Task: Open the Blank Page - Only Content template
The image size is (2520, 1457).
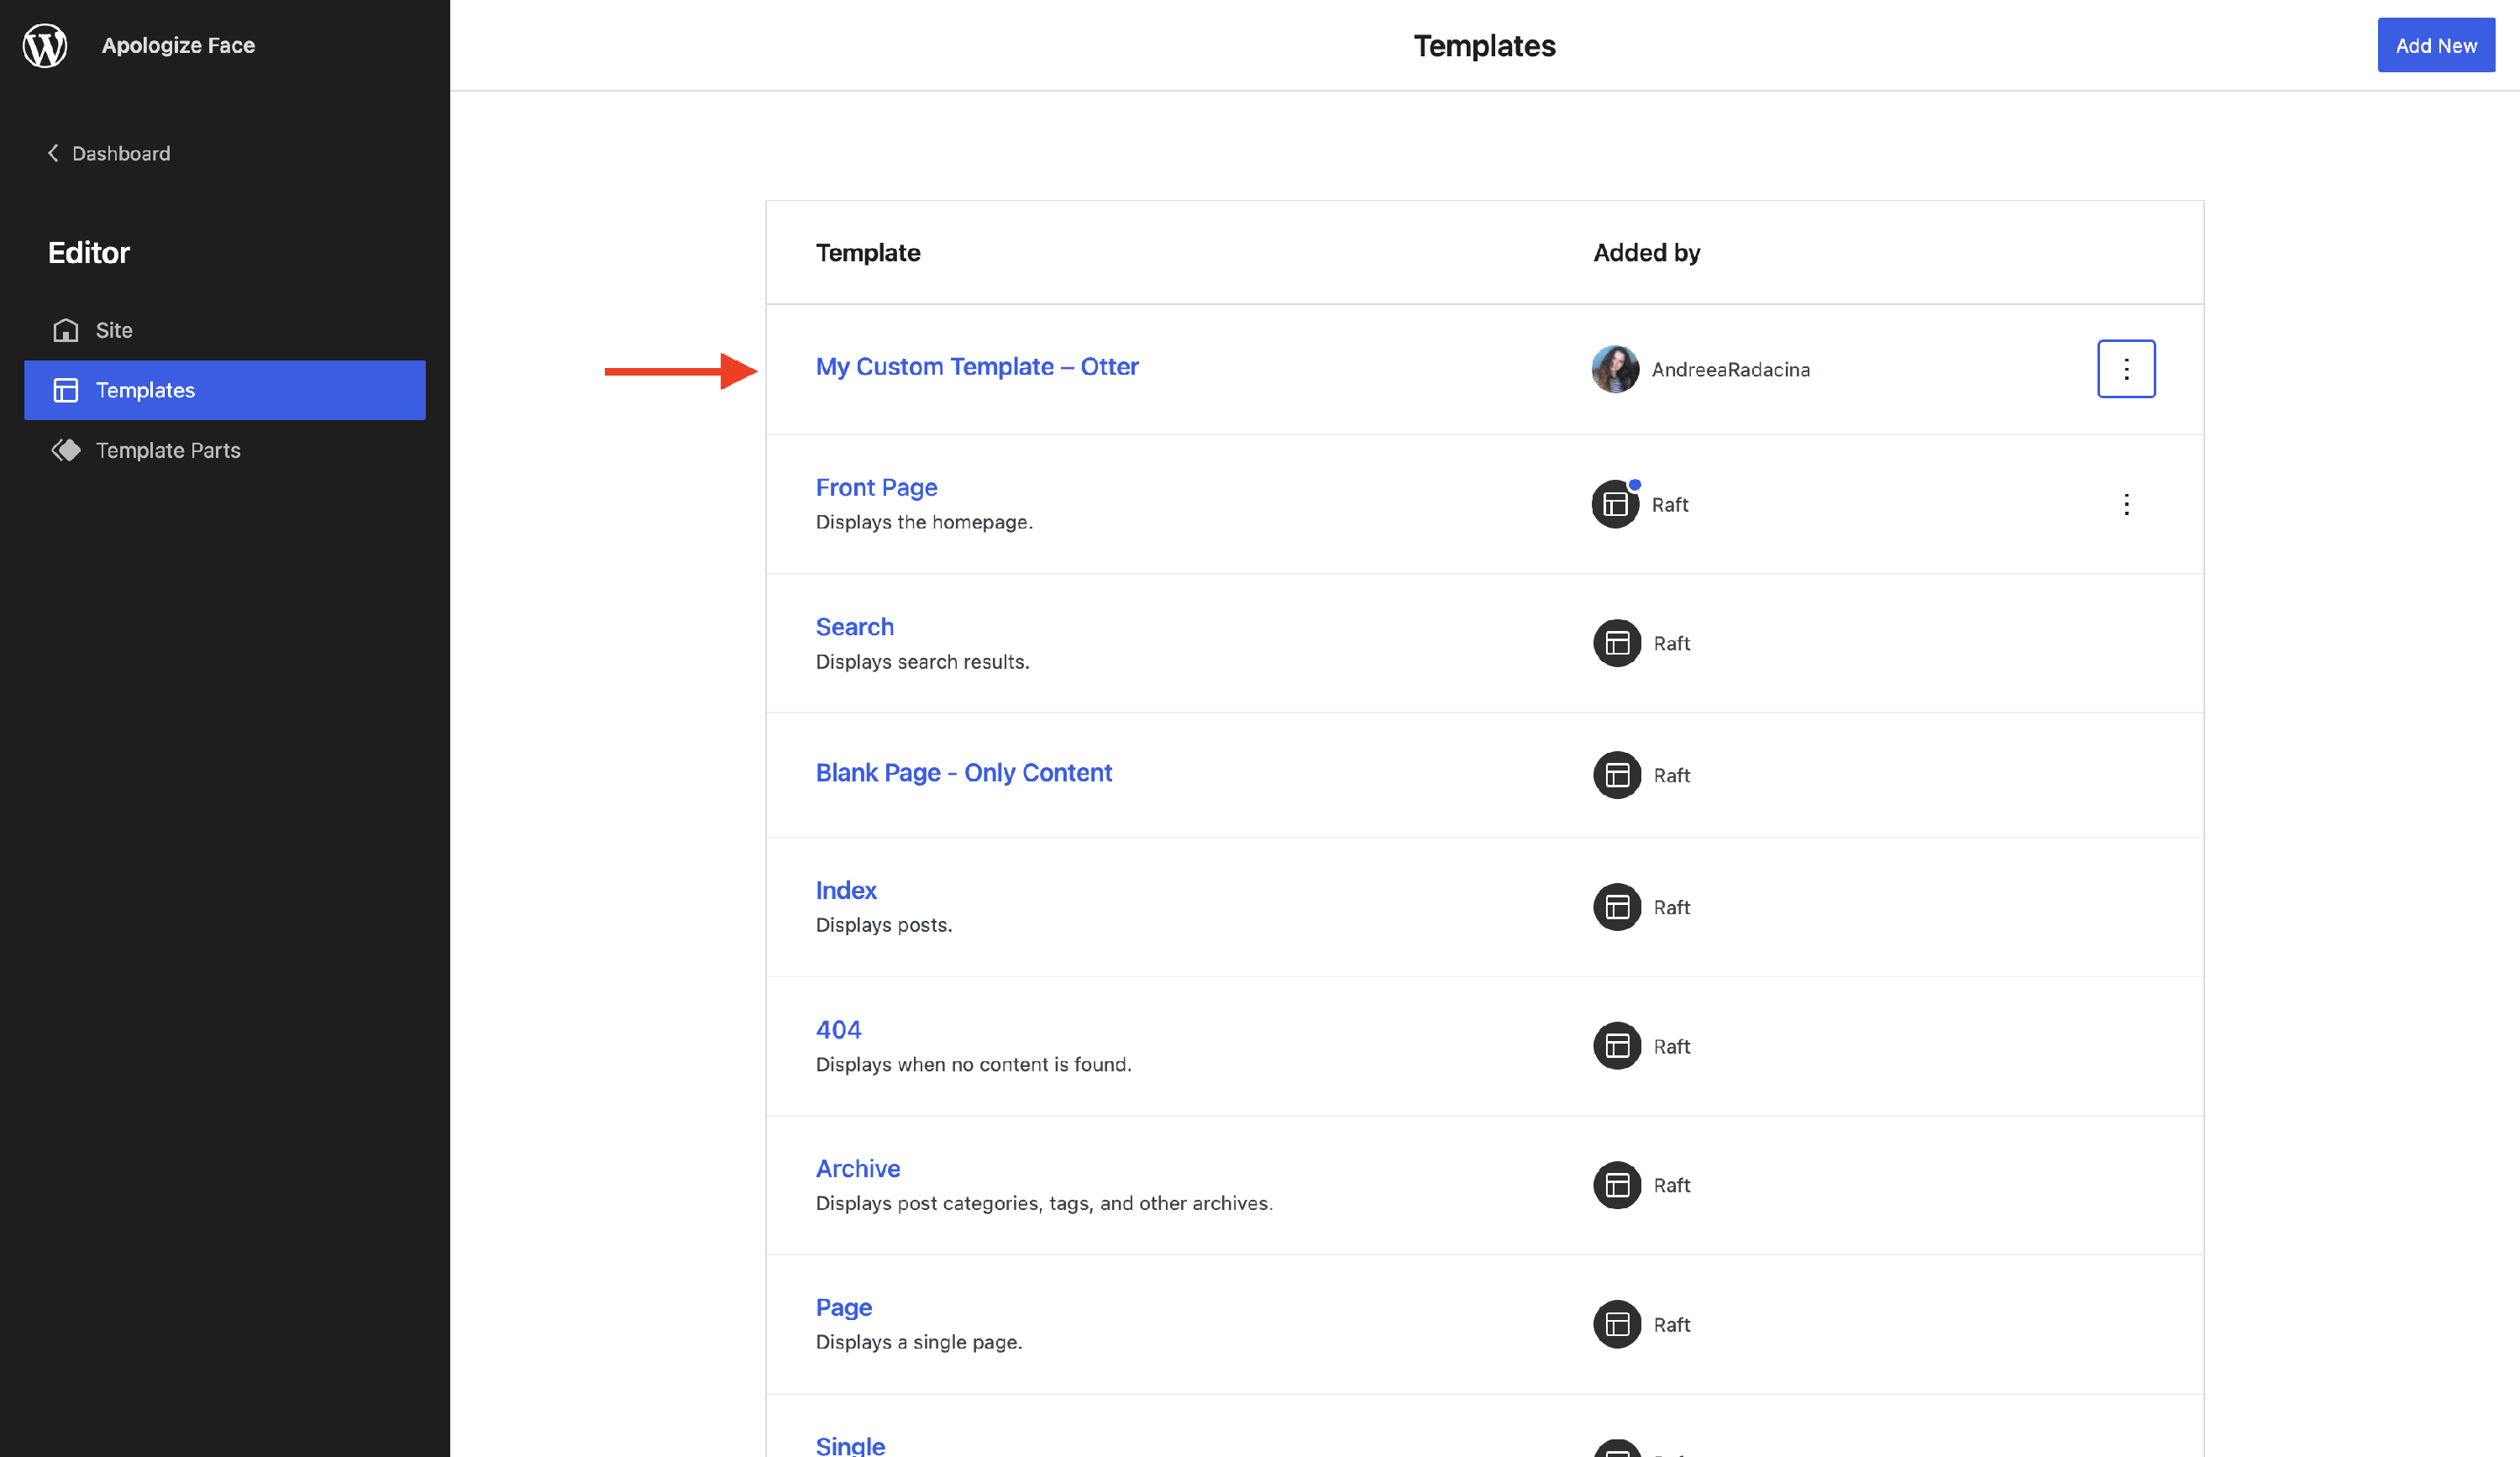Action: pyautogui.click(x=963, y=773)
